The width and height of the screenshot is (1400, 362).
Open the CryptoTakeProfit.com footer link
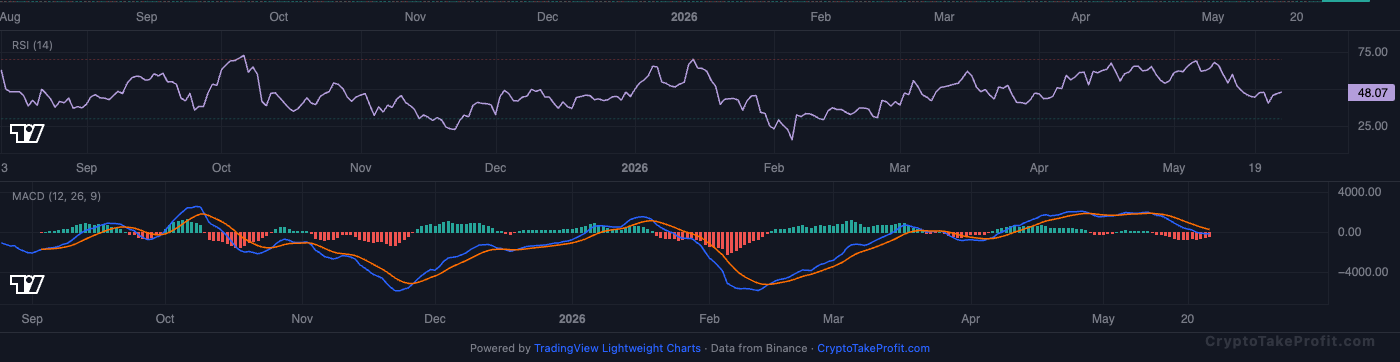(x=873, y=349)
